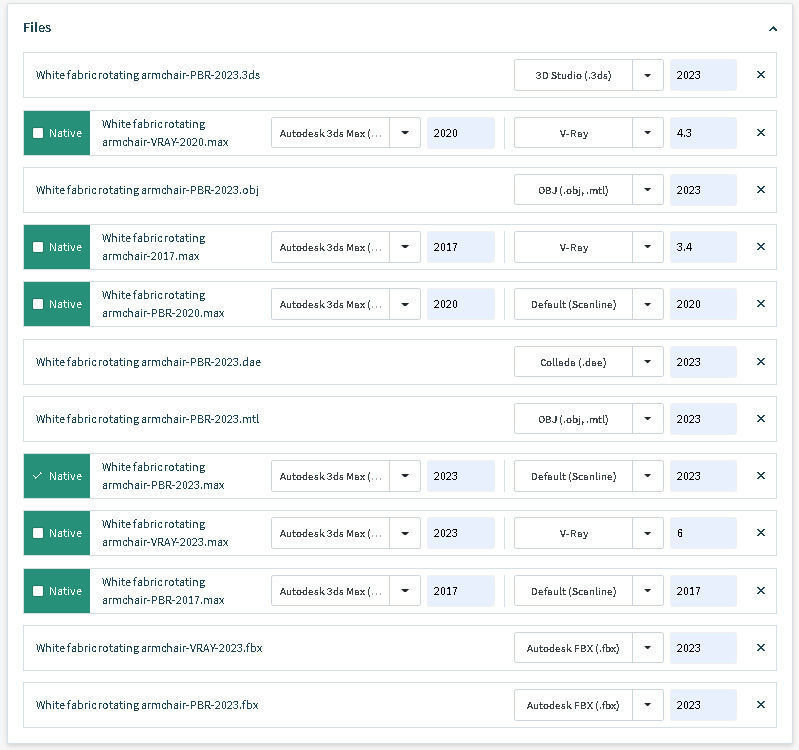
Task: Click the V-Ray version field showing 4.3
Action: tap(703, 133)
